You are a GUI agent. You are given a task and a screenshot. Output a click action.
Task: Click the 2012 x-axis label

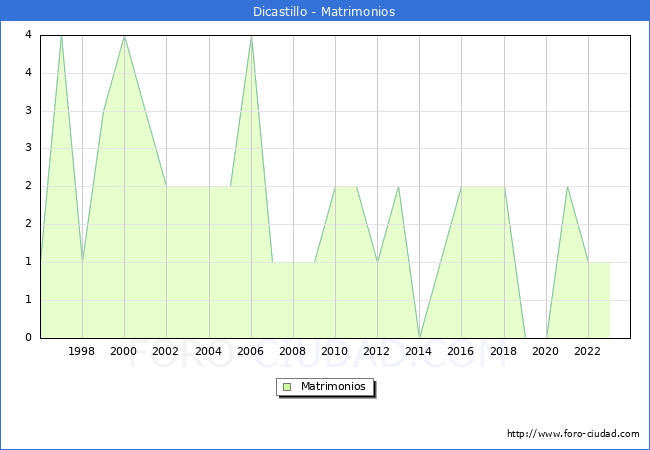coord(377,351)
